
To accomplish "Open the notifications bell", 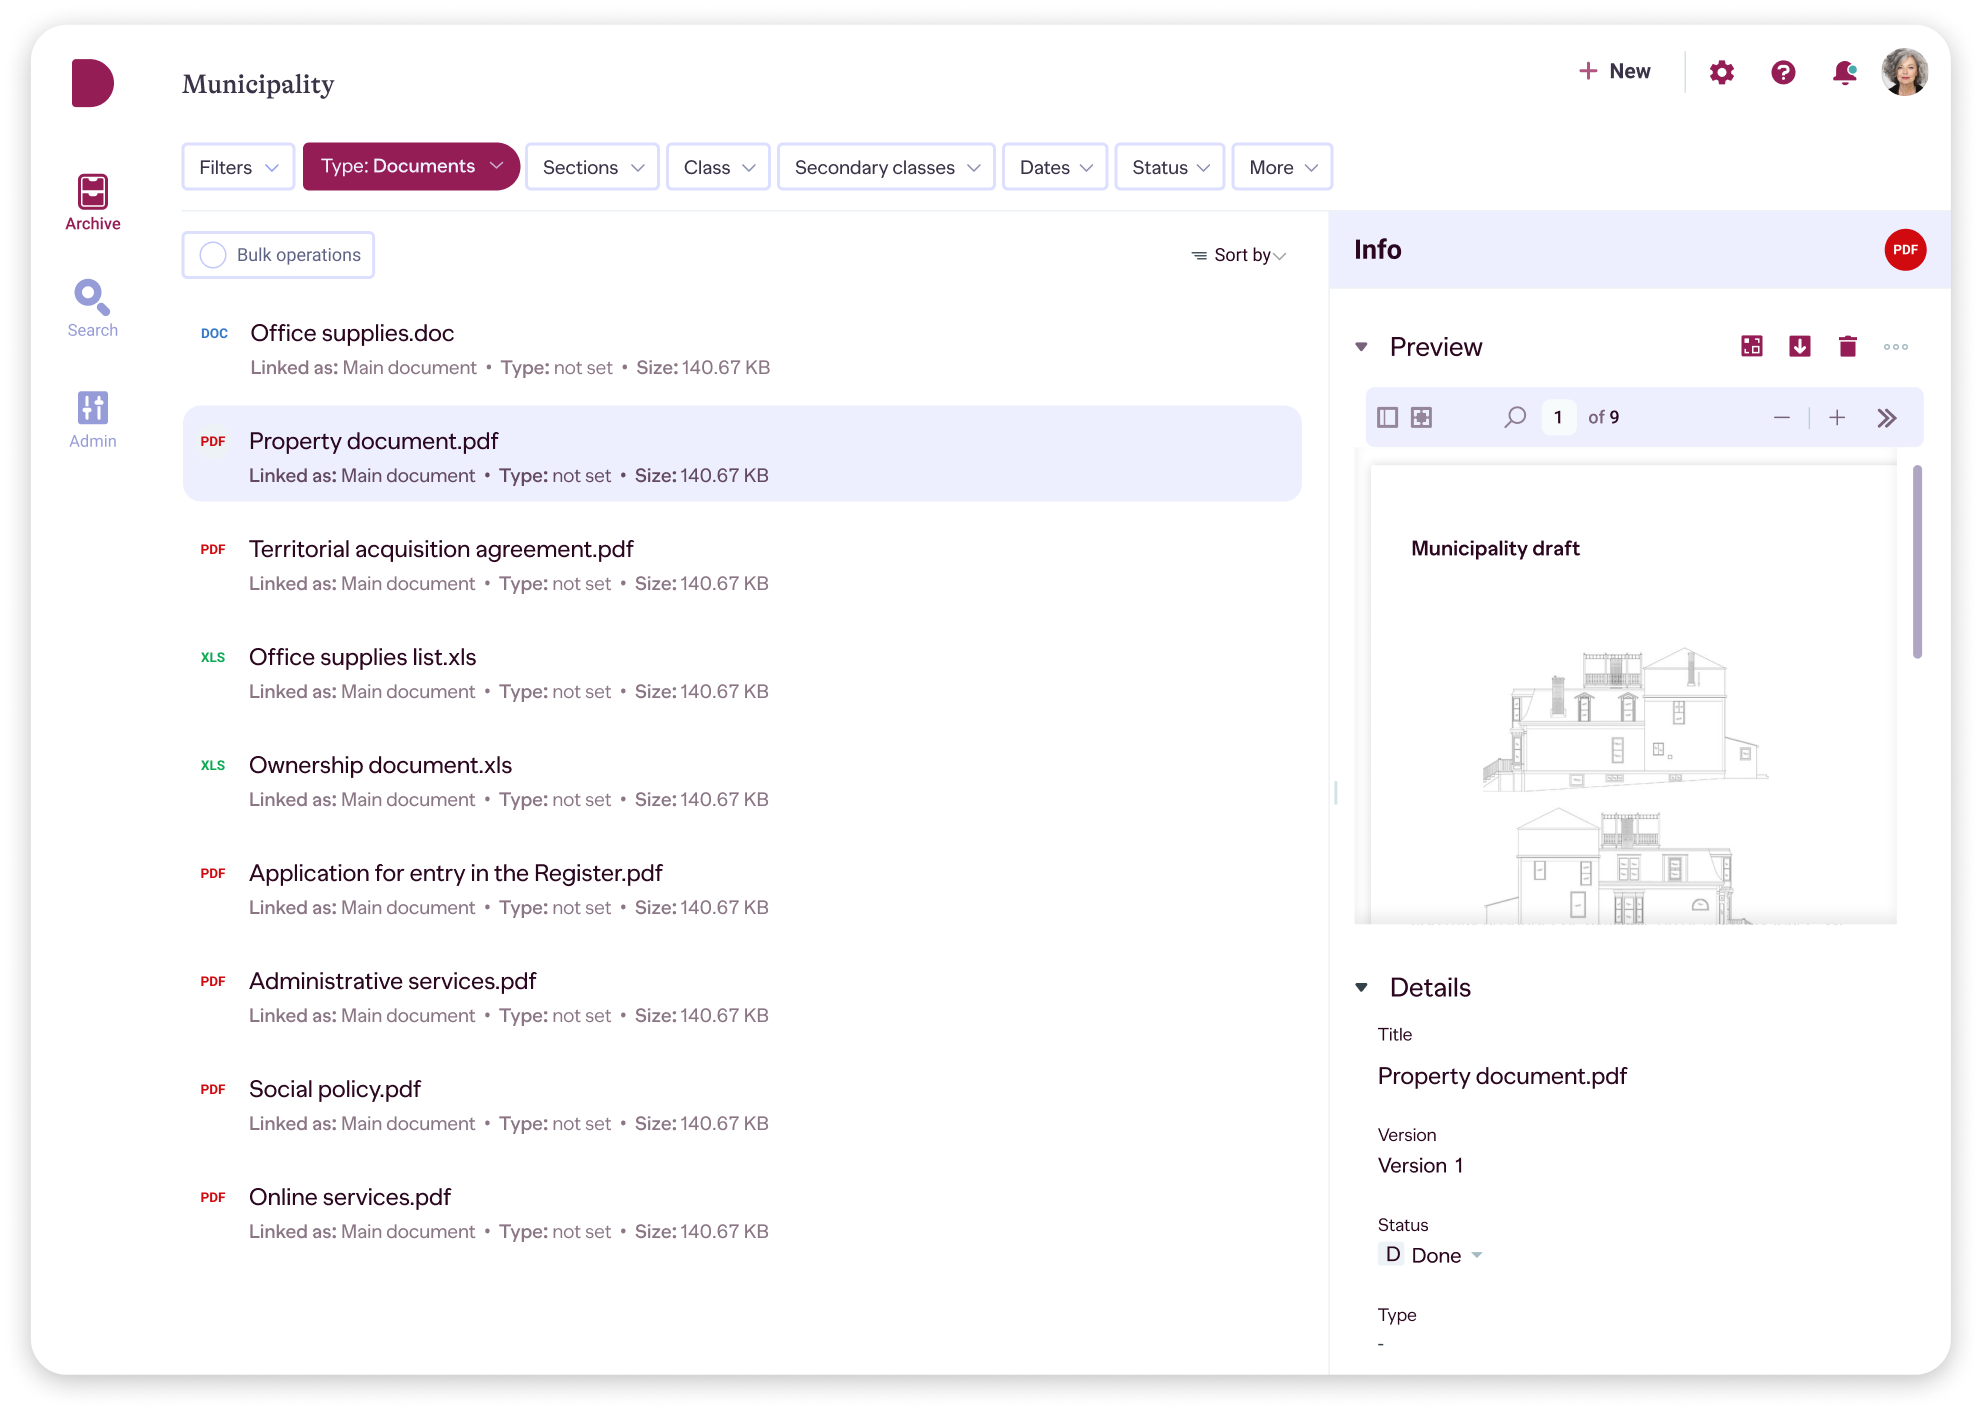I will click(x=1844, y=72).
